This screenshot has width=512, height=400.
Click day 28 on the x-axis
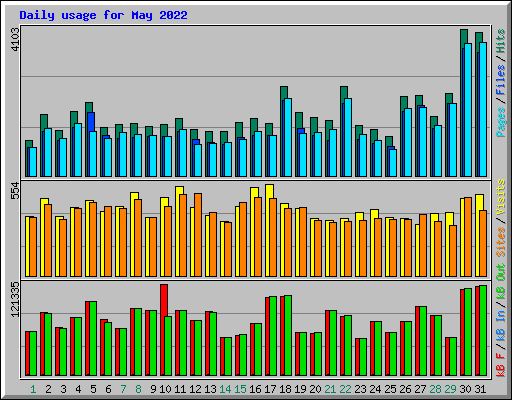(x=435, y=389)
